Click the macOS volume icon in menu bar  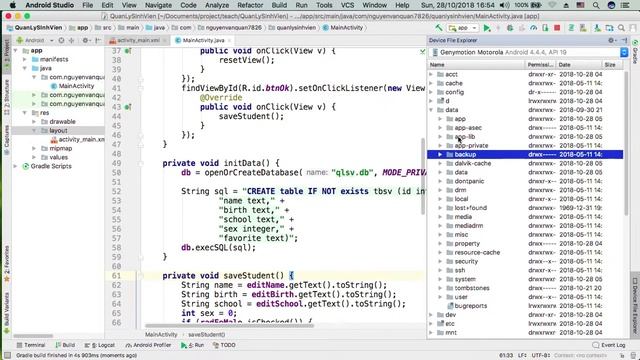(504, 5)
